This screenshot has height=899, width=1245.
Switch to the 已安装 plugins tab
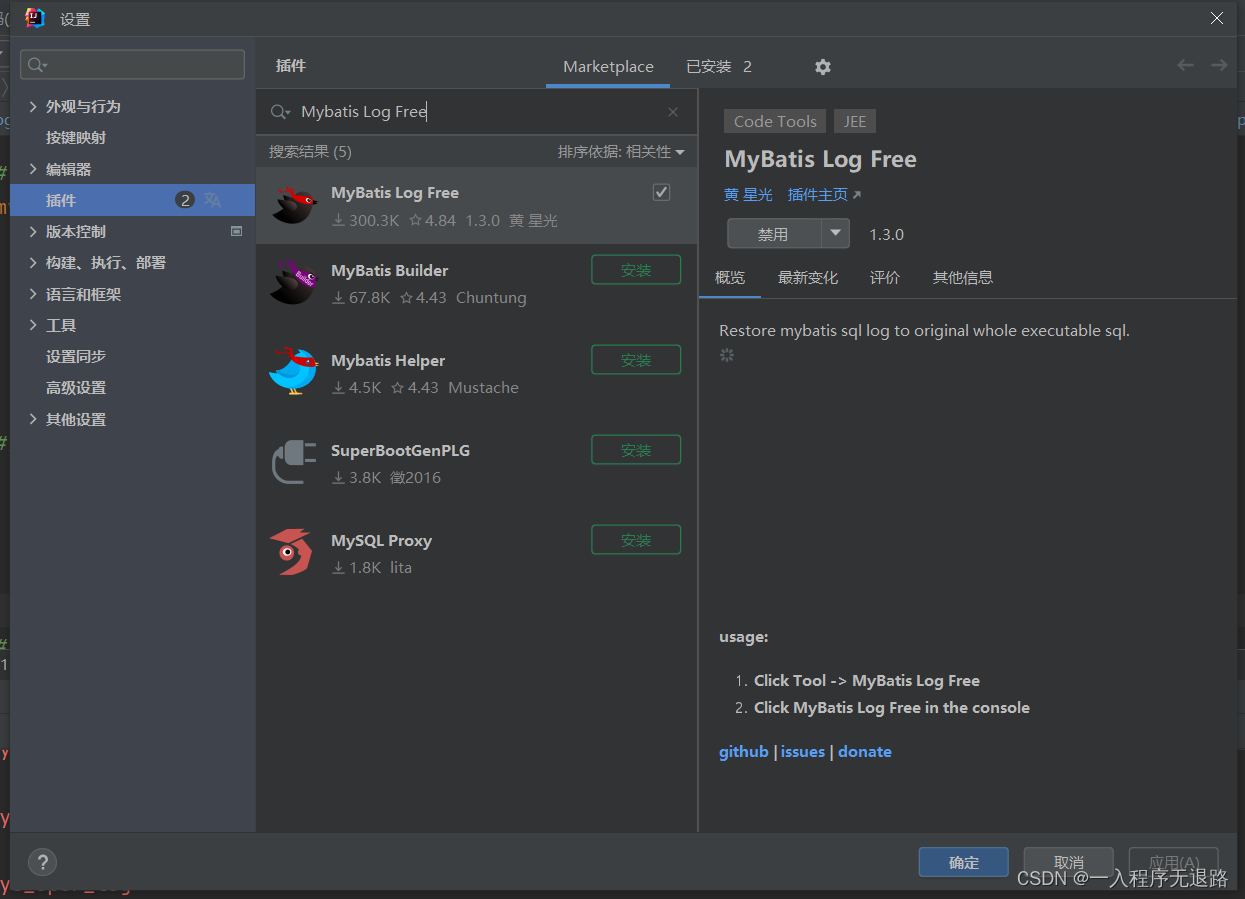pyautogui.click(x=709, y=67)
